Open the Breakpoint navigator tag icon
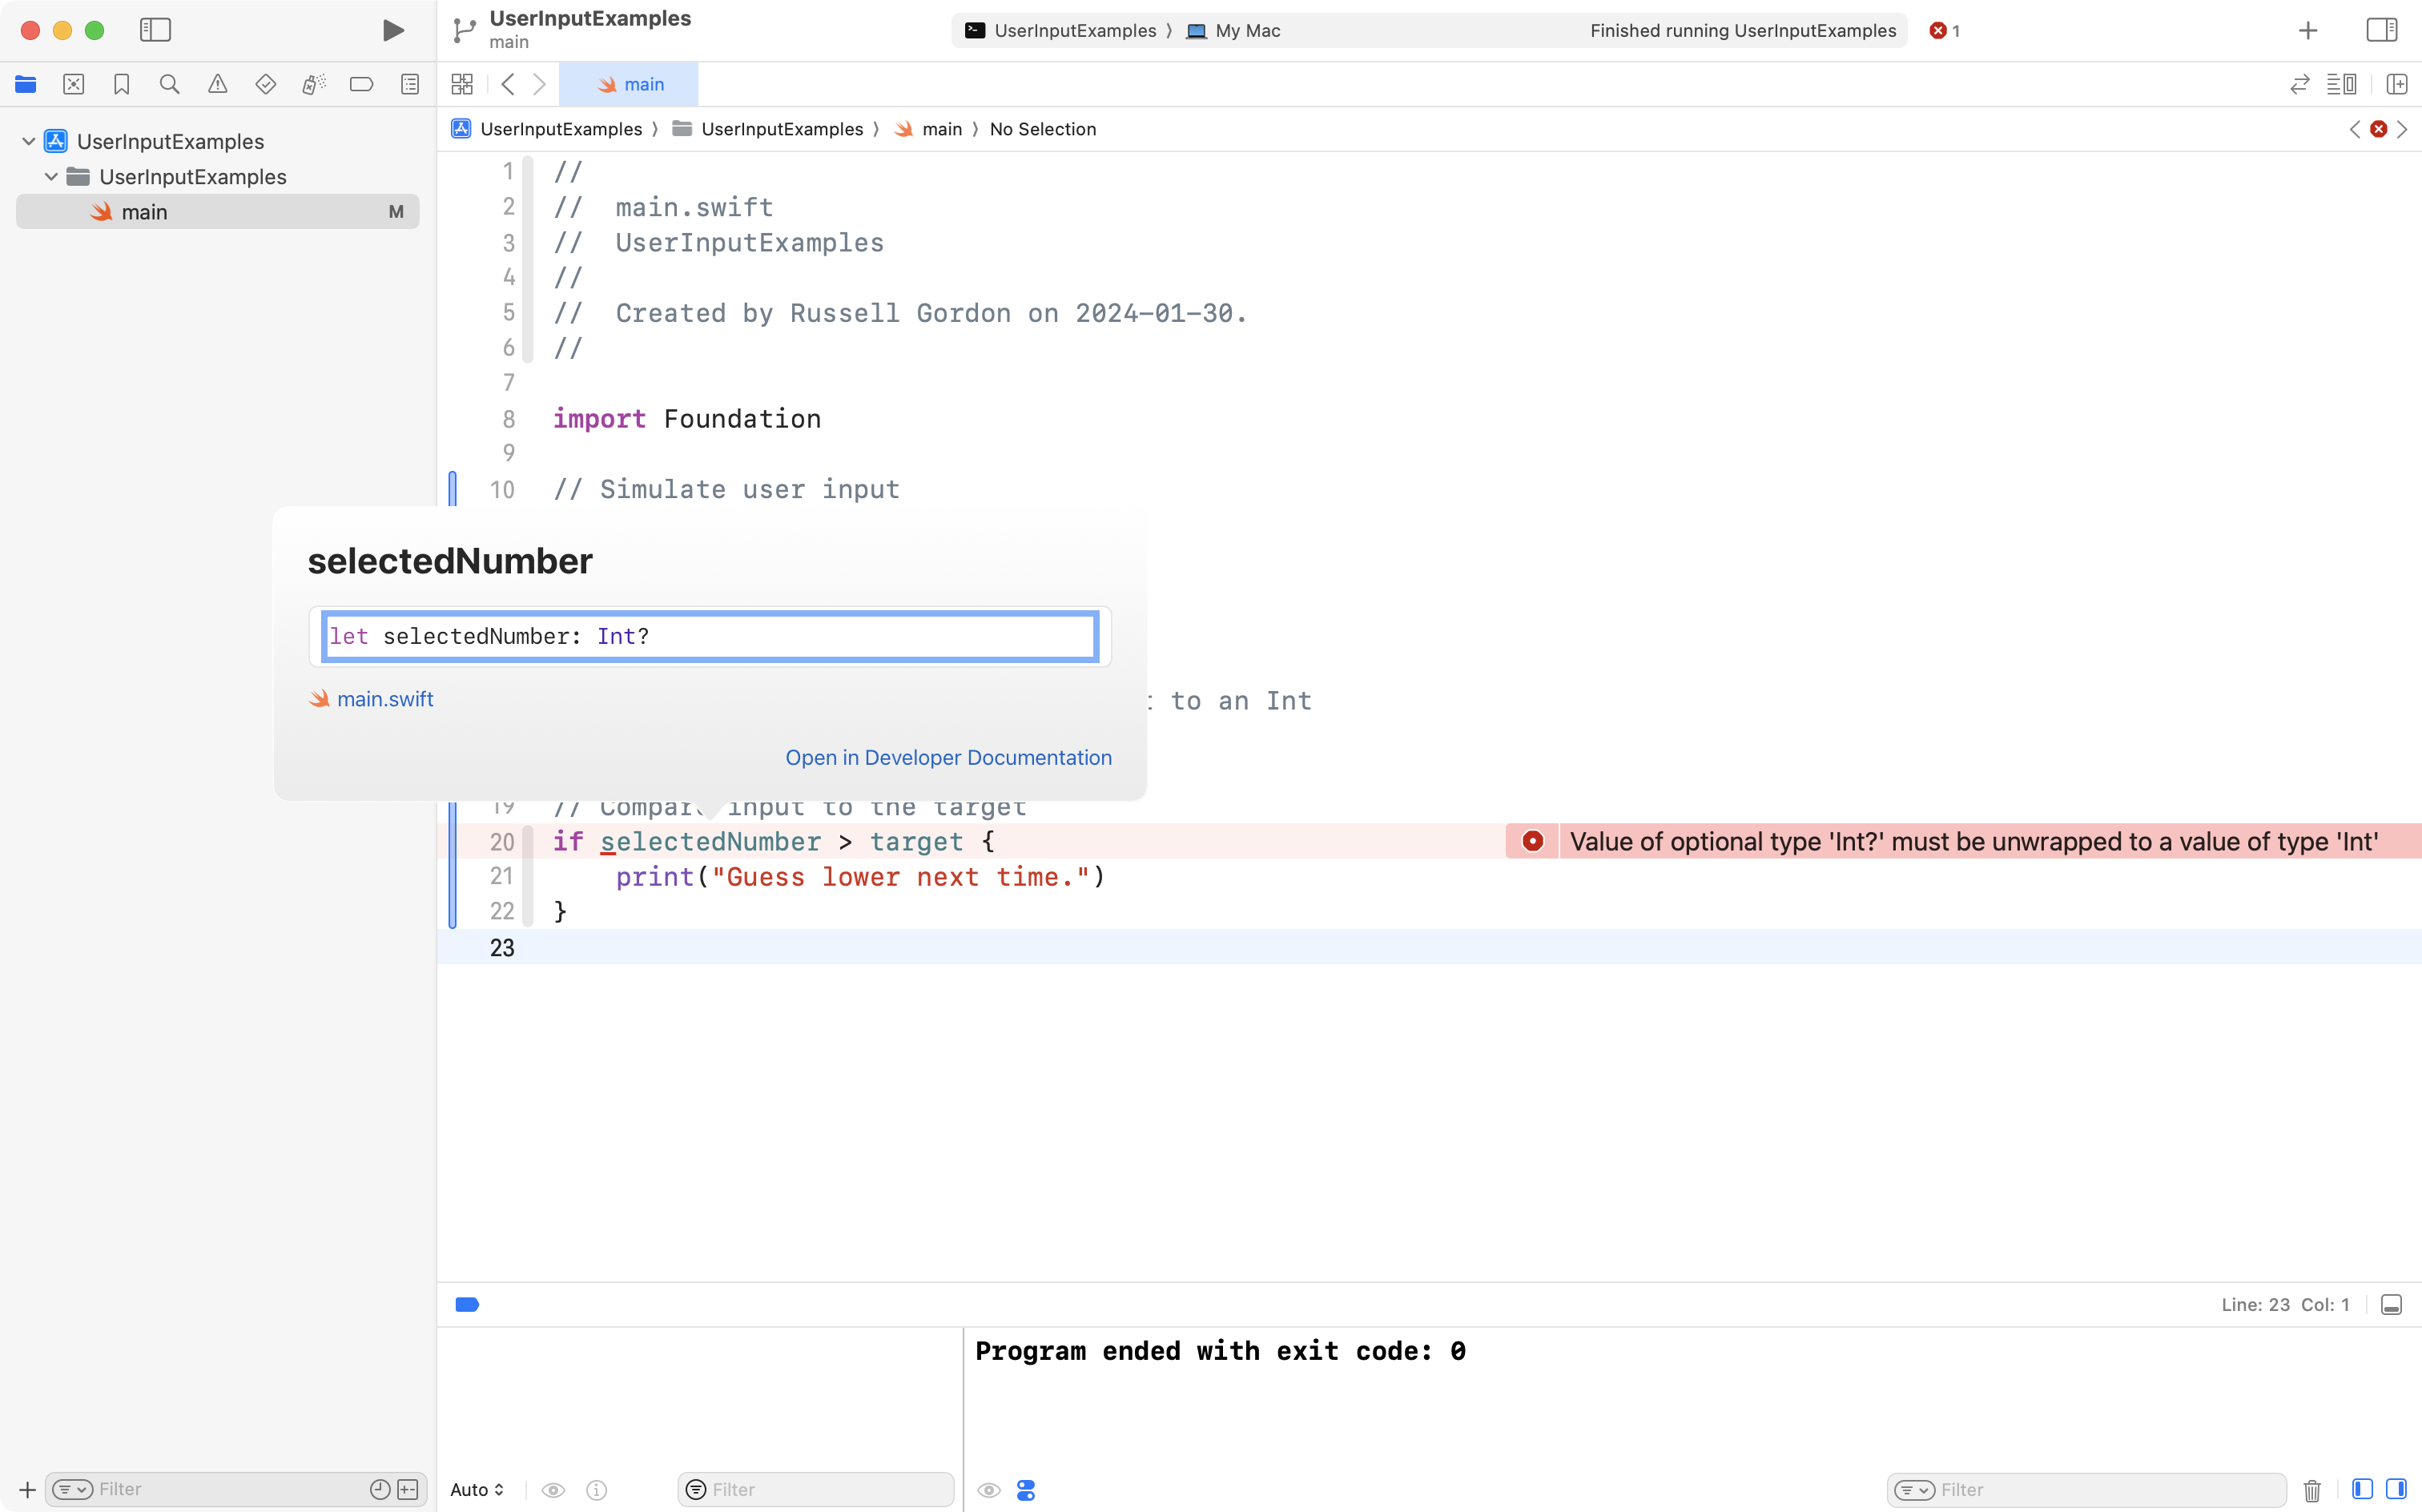2422x1512 pixels. tap(361, 84)
